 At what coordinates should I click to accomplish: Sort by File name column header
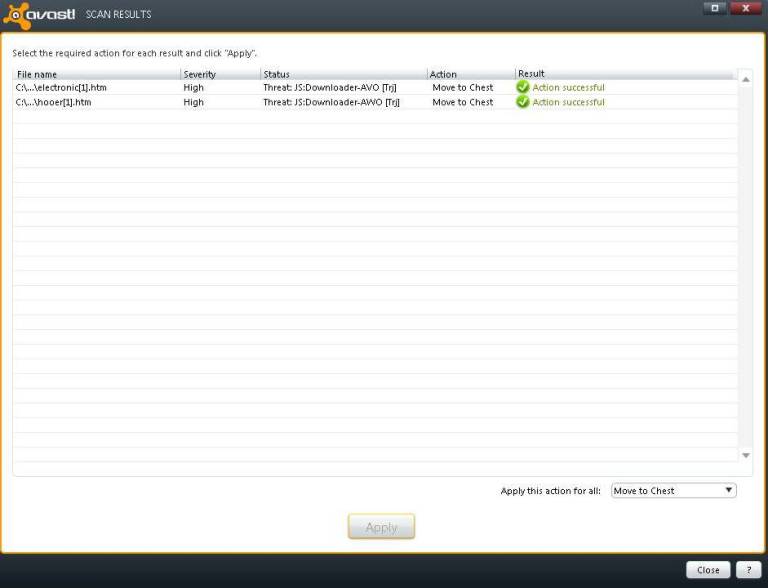click(x=97, y=74)
